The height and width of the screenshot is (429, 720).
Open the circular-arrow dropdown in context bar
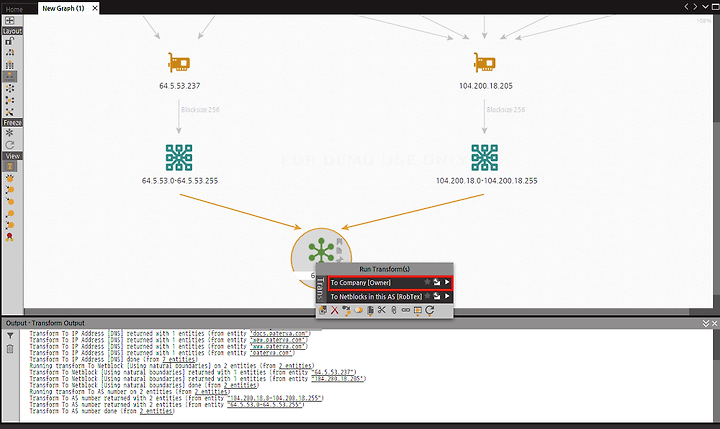(x=429, y=311)
